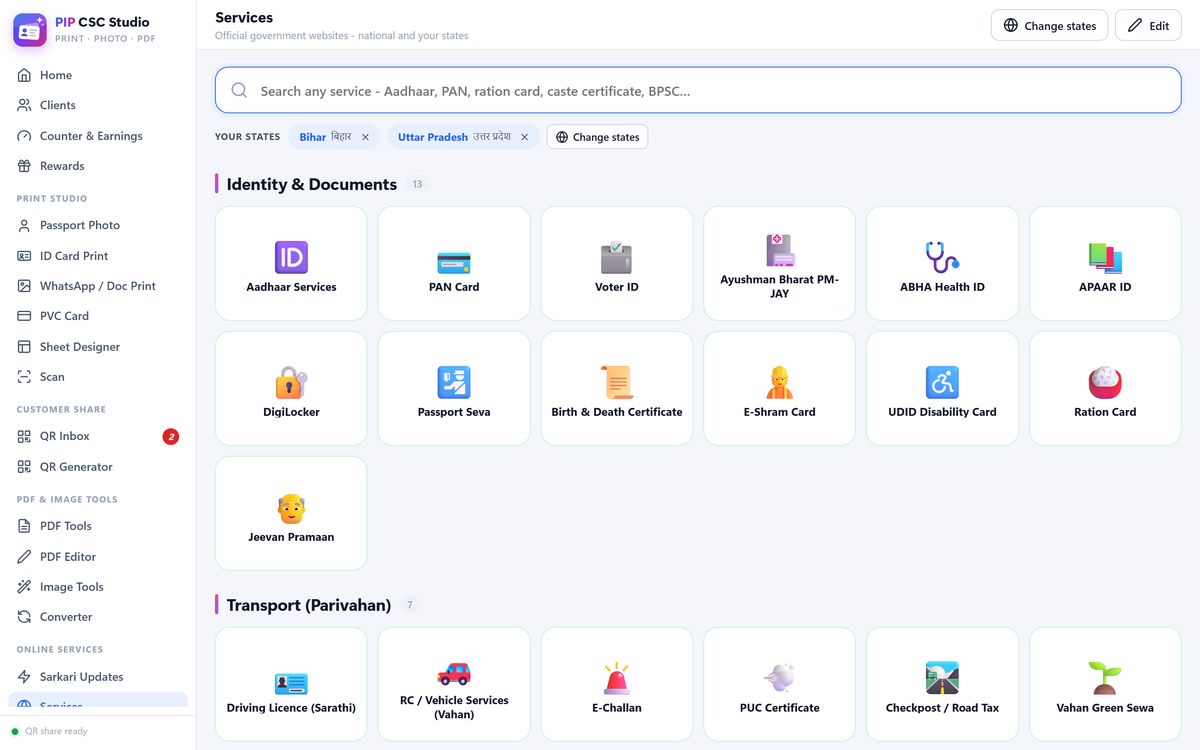Open the Ration Card rice bowl icon
1200x750 pixels.
click(1105, 383)
